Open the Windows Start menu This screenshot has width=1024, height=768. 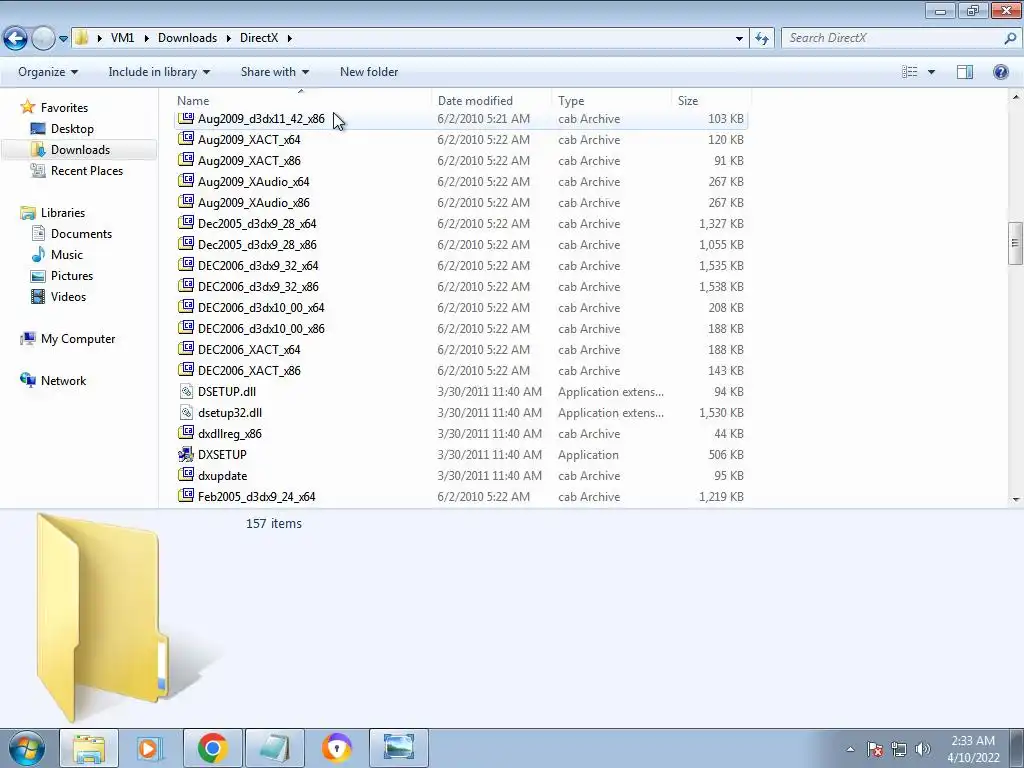[x=27, y=748]
